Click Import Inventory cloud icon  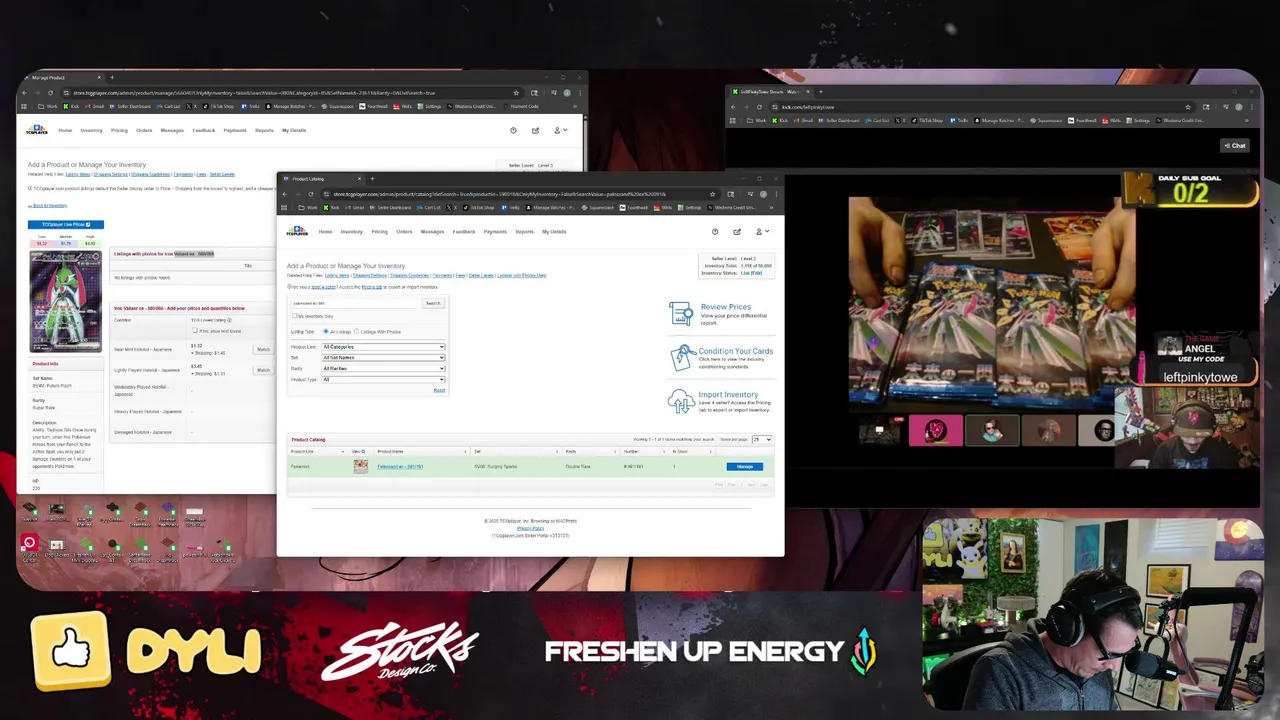coord(681,401)
